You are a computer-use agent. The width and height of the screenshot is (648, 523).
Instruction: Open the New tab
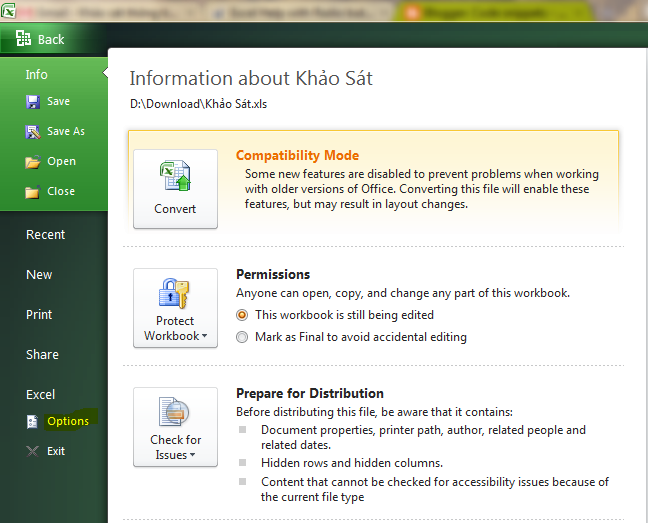coord(39,275)
